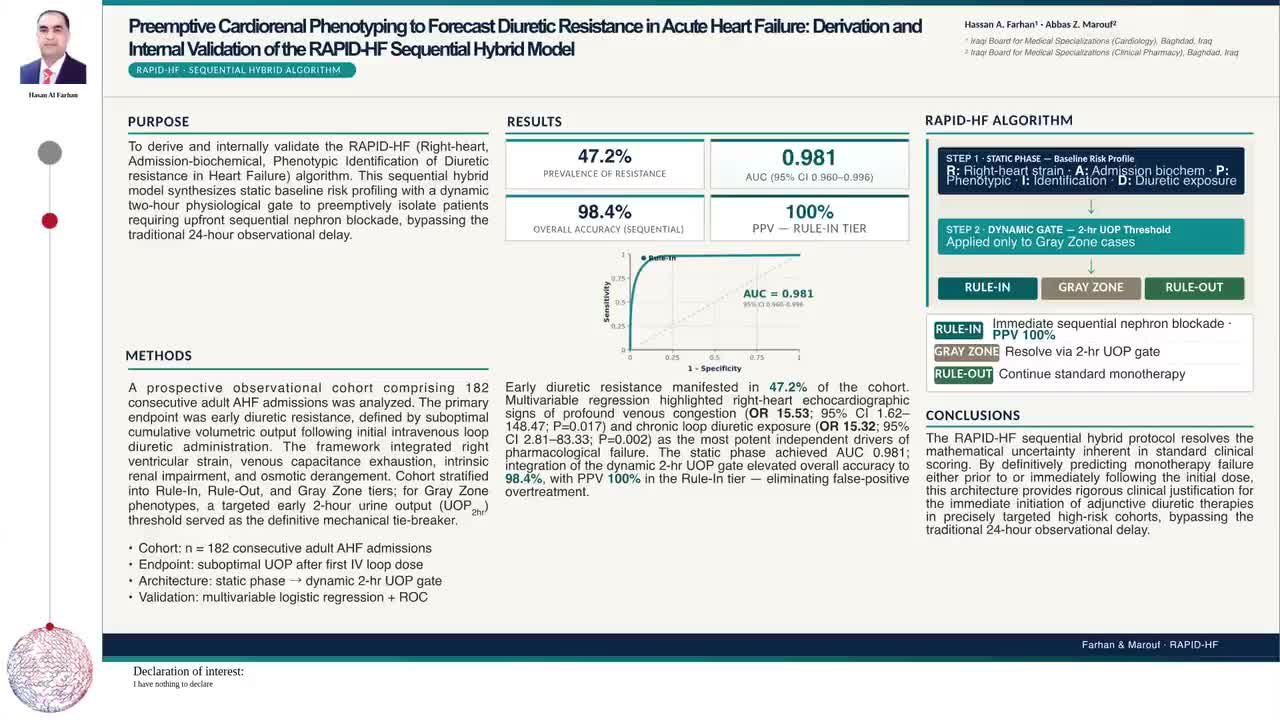
Task: Click the Cardiology affiliation line
Action: coord(1088,42)
